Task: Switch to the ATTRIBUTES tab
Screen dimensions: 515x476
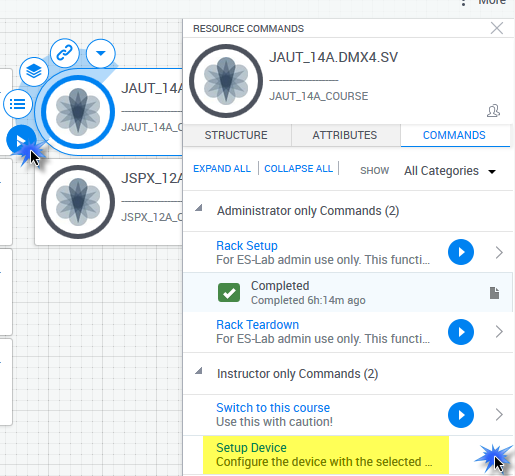Action: click(345, 135)
